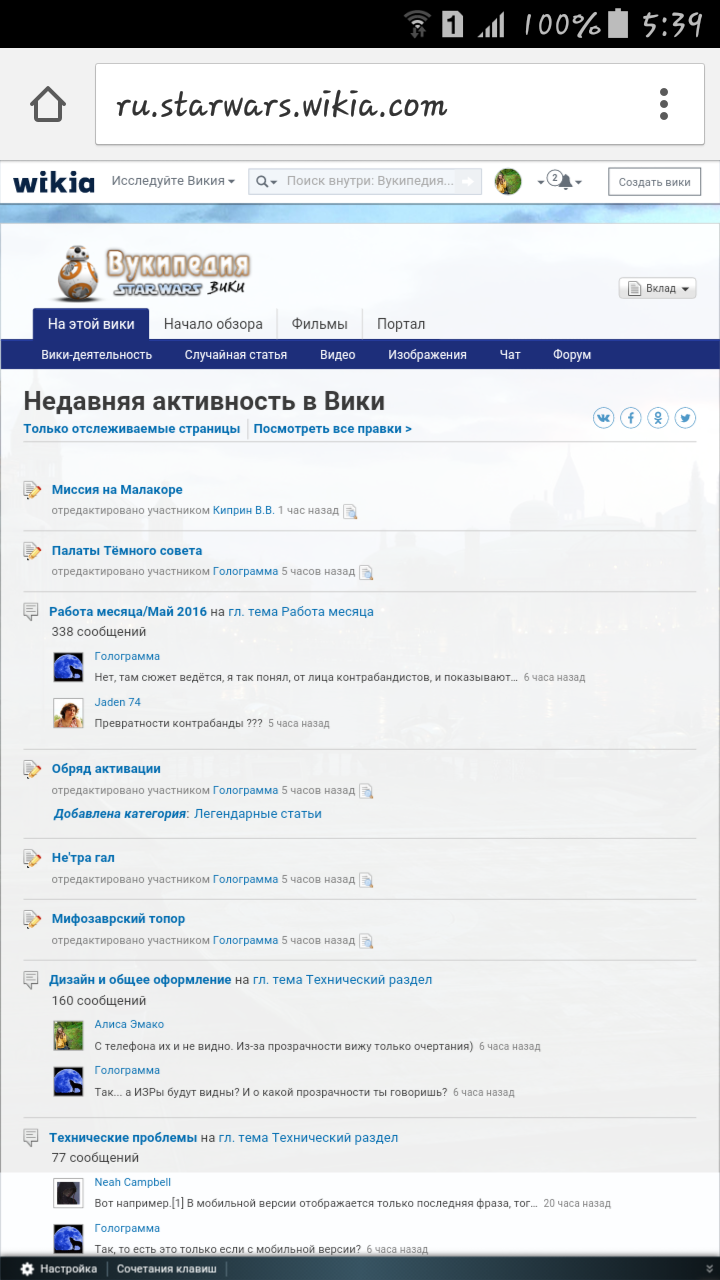The height and width of the screenshot is (1280, 720).
Task: Select Начало обзора tab
Action: click(x=213, y=324)
